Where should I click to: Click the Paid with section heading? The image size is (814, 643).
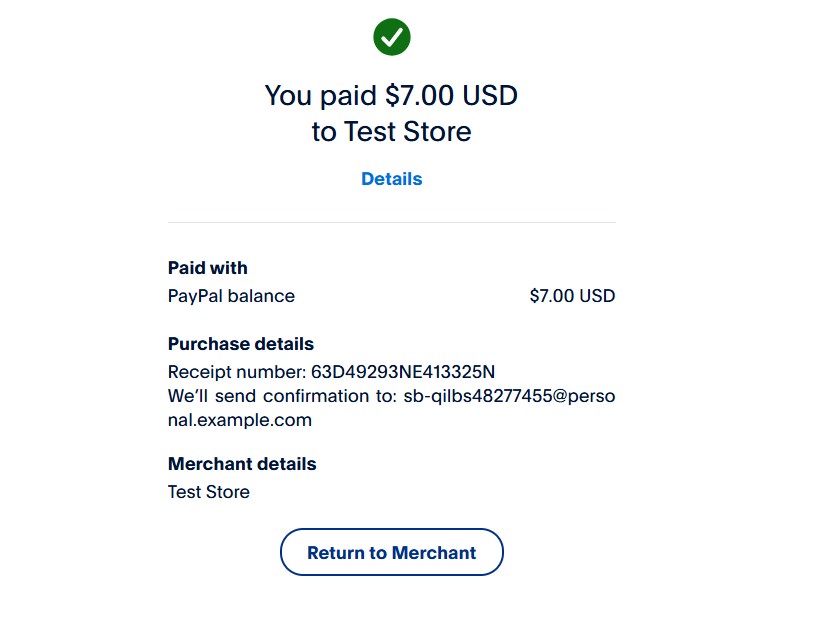click(207, 268)
